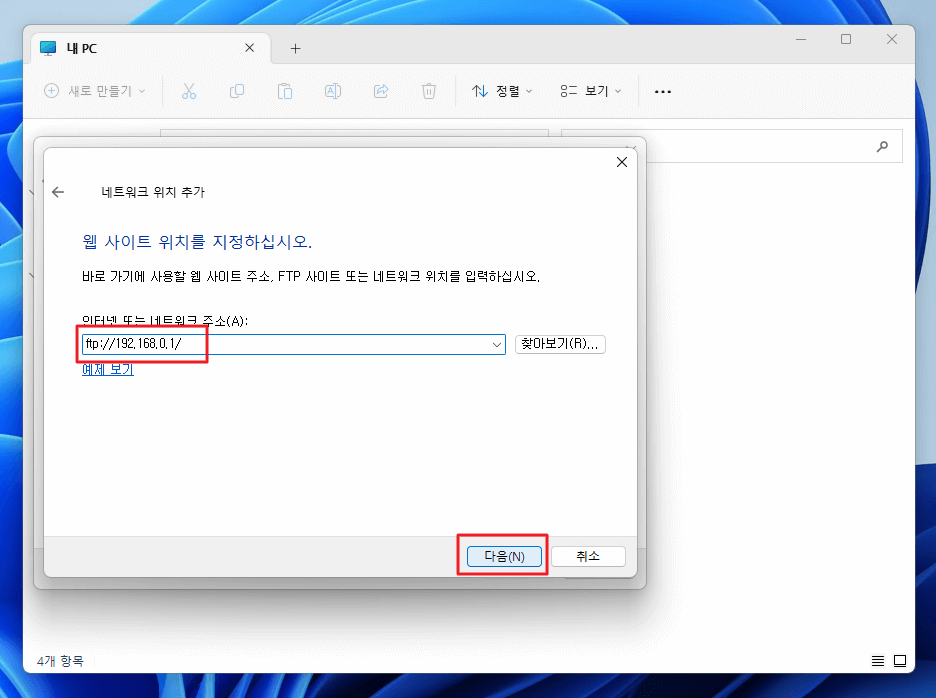The width and height of the screenshot is (936, 698).
Task: Select the Rename icon in the toolbar
Action: [x=333, y=91]
